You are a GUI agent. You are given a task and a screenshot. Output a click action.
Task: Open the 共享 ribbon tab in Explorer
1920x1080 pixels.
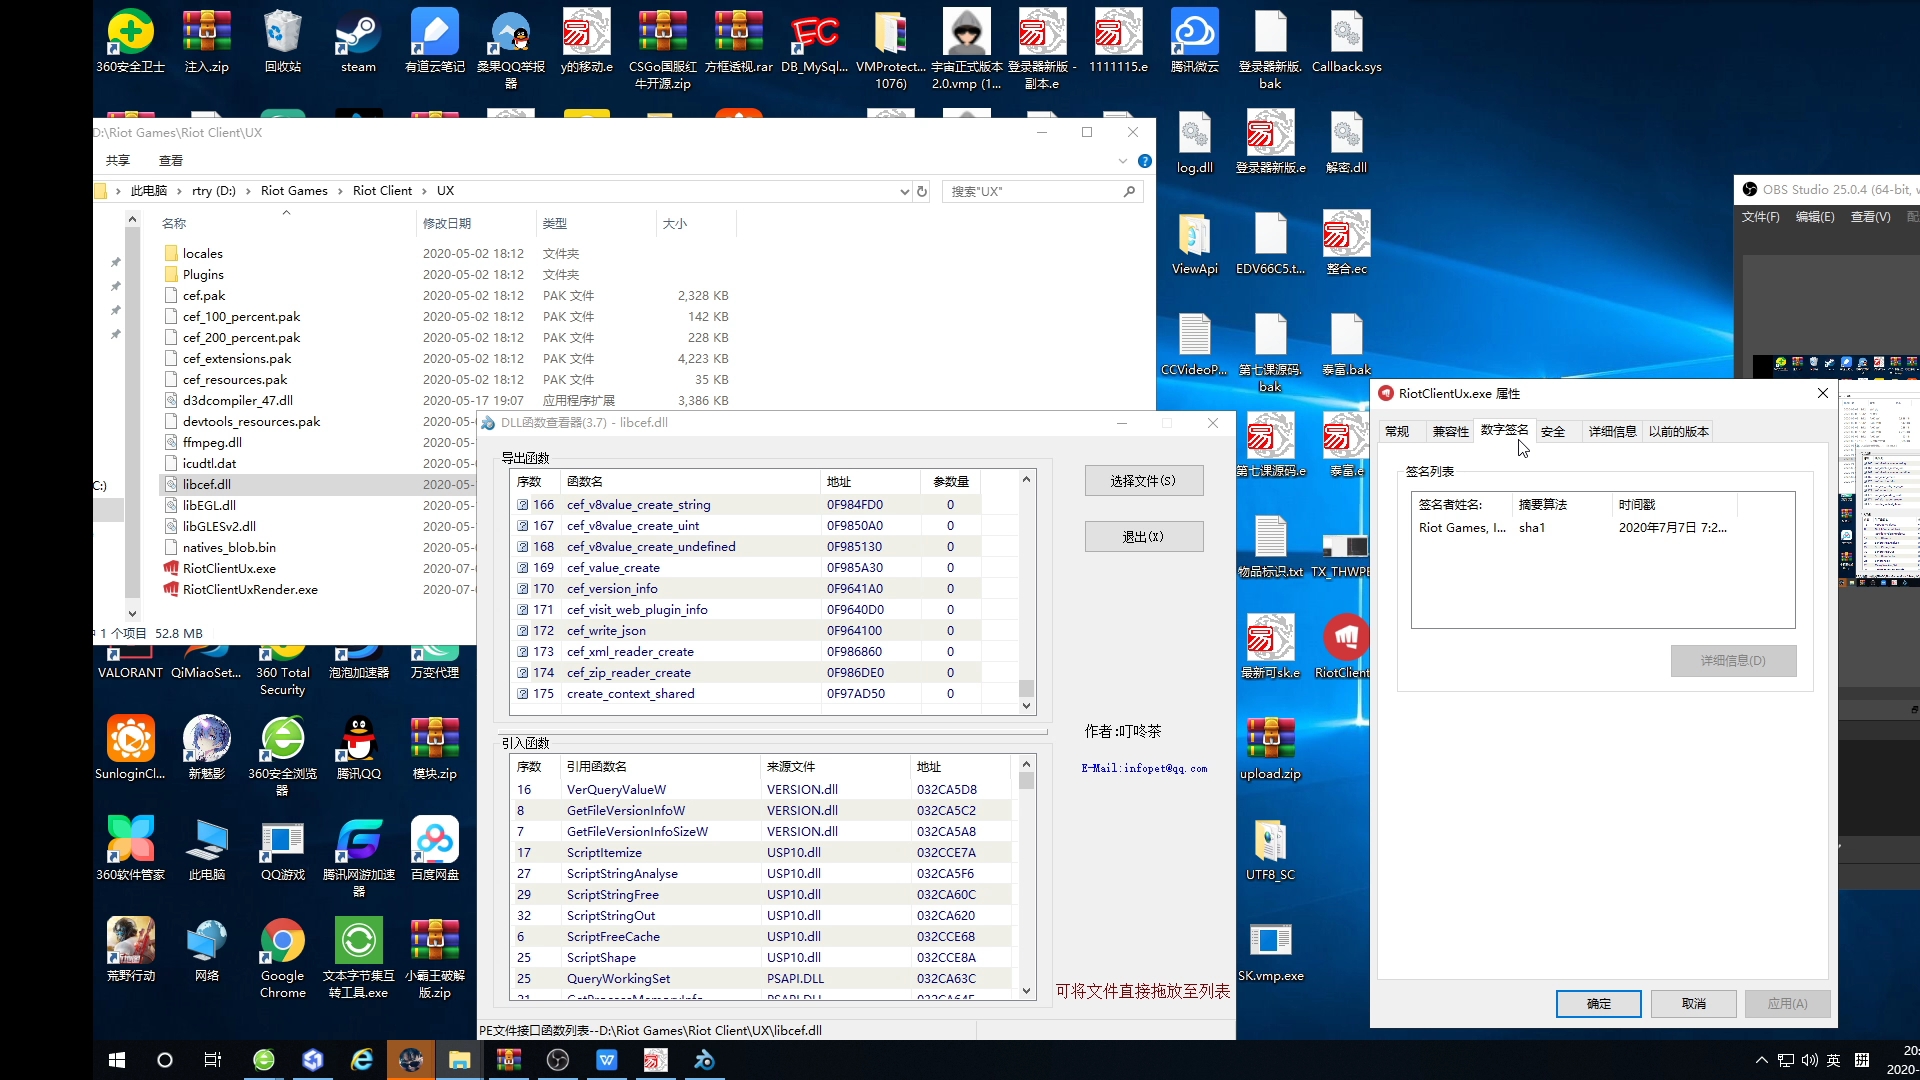[118, 161]
